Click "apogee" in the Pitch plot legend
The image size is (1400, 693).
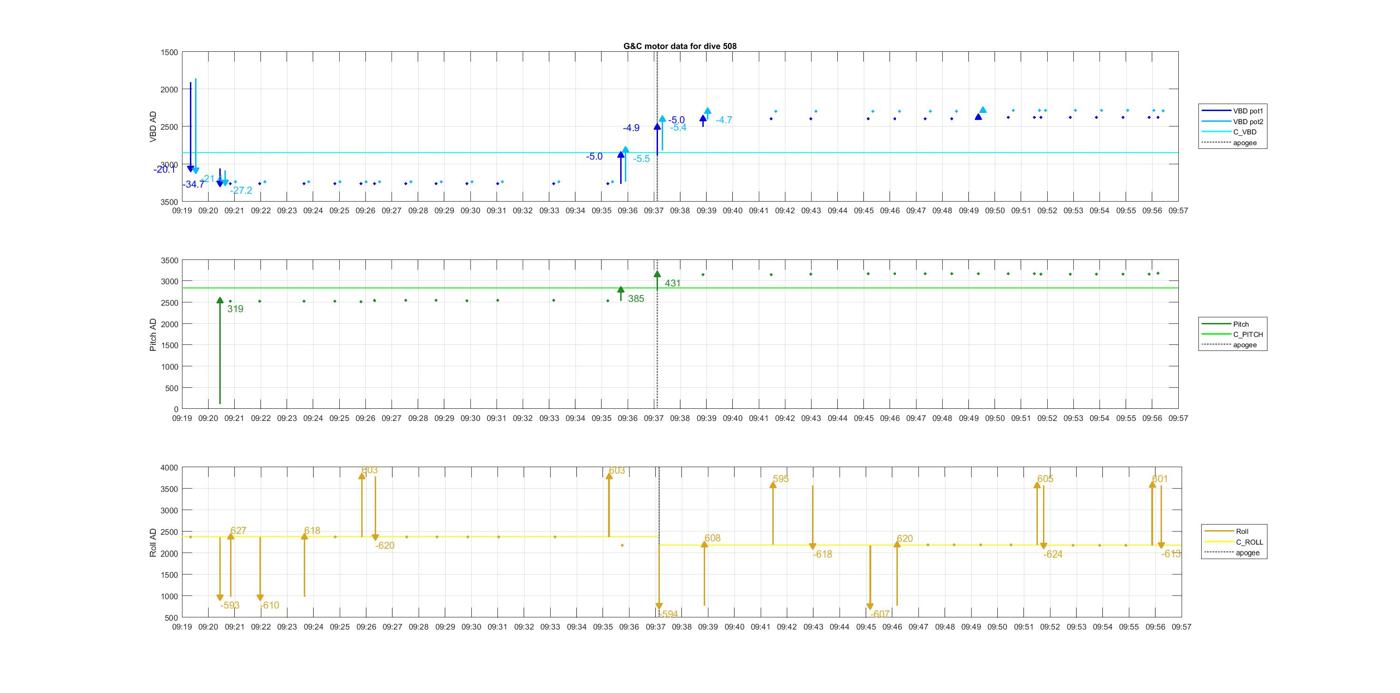tap(1230, 345)
